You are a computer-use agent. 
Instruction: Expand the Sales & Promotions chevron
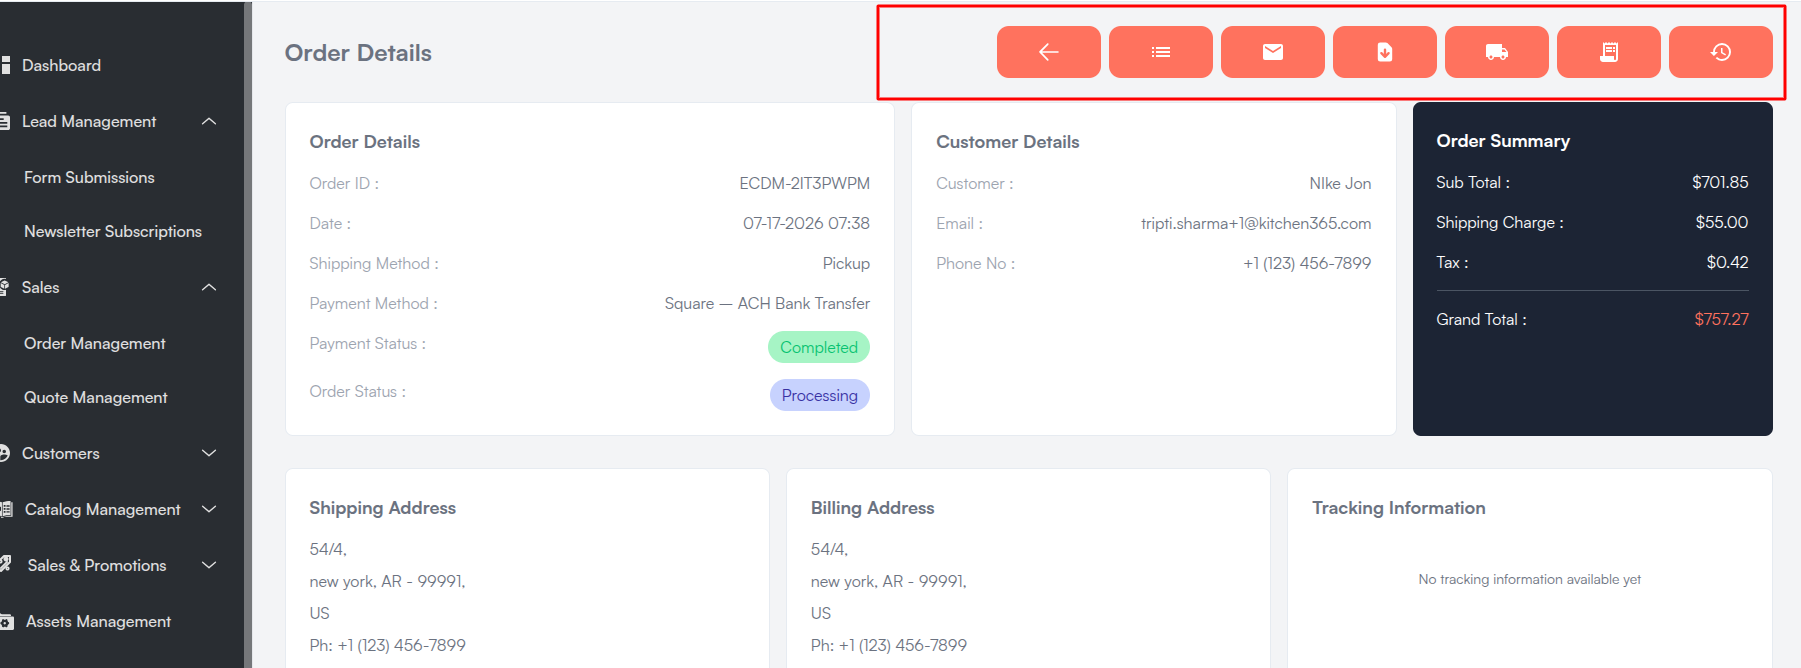[x=209, y=565]
